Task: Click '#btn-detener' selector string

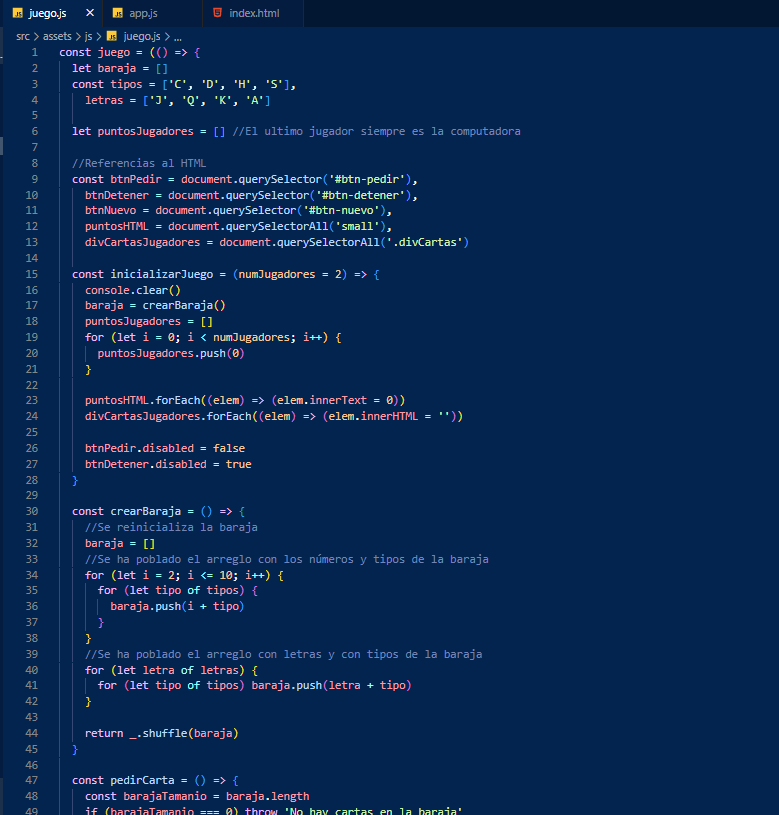Action: pos(361,195)
